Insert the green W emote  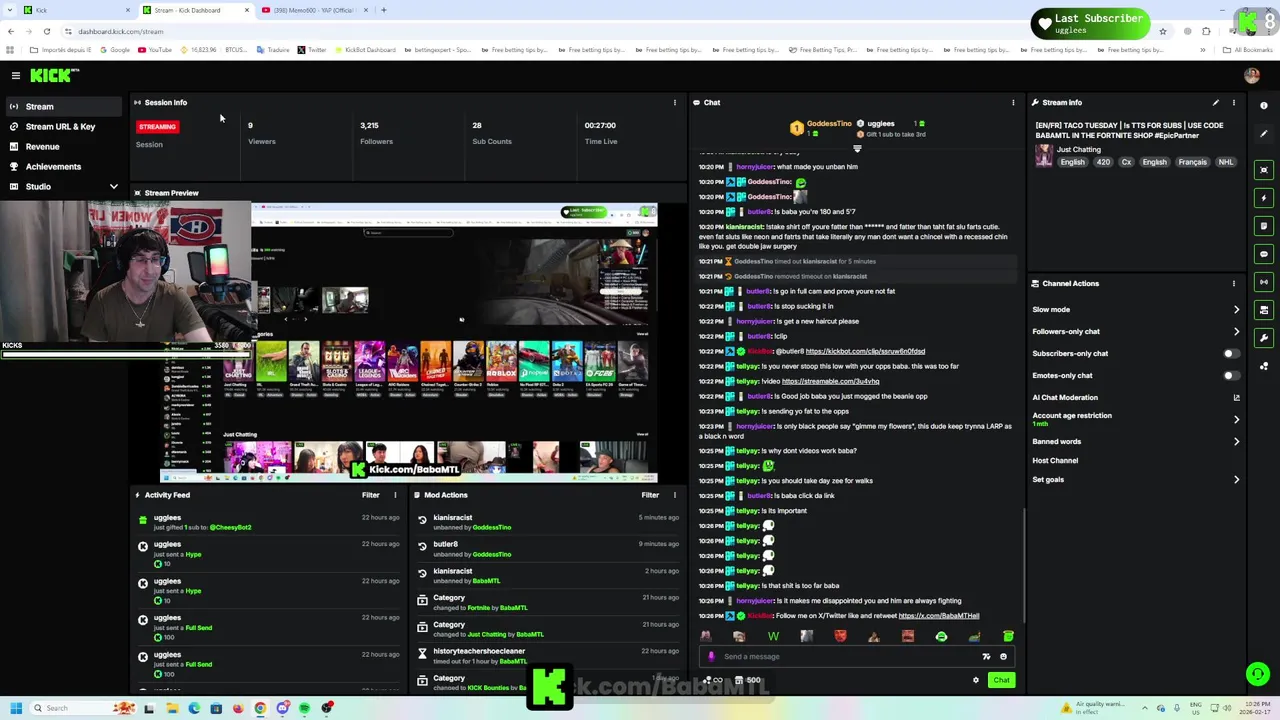point(773,636)
